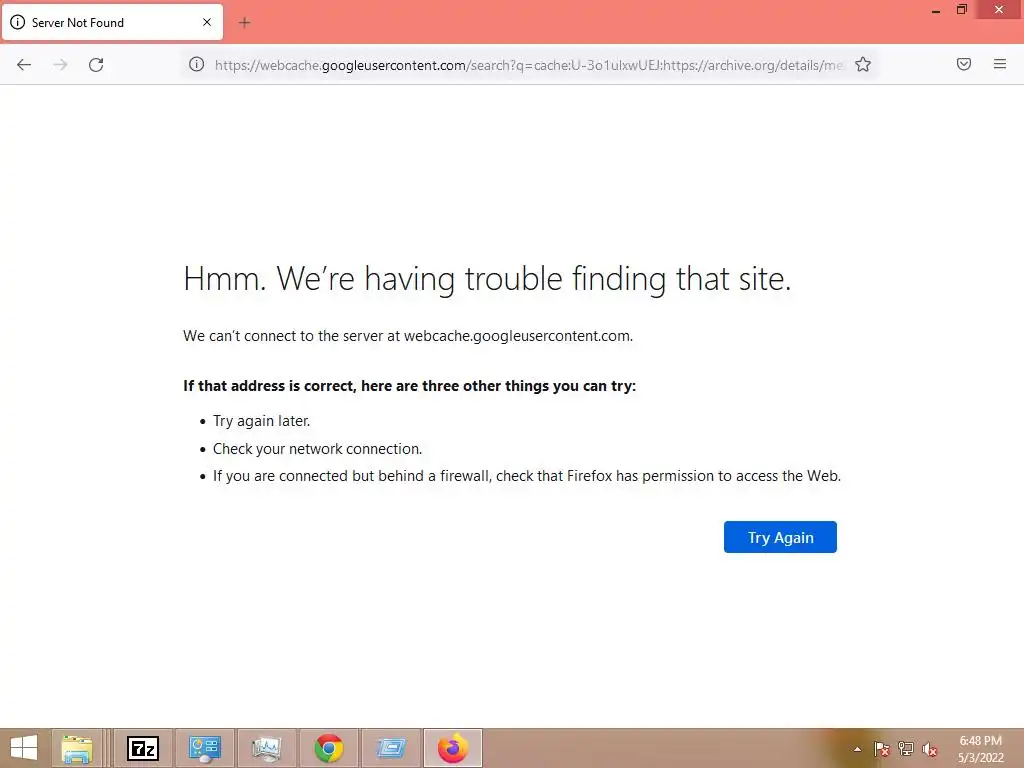Click the "If that address is correct" line

(x=409, y=386)
